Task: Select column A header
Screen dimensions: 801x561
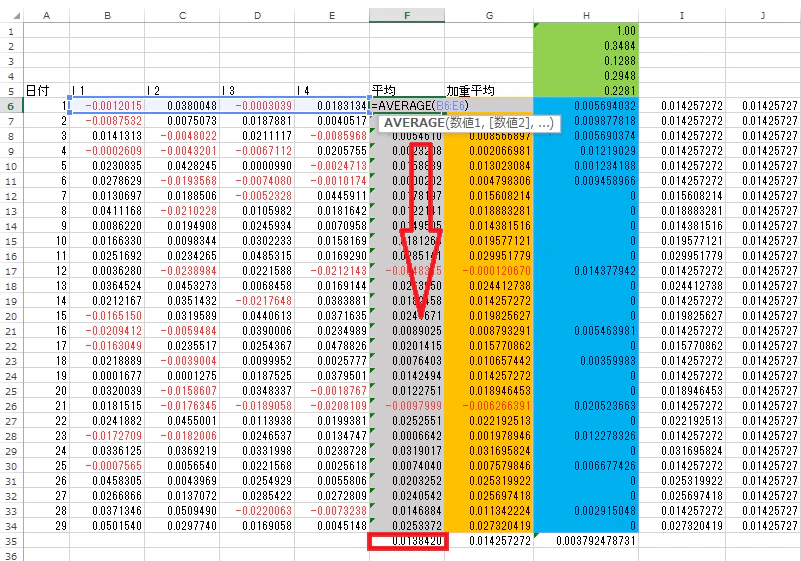Action: 46,16
